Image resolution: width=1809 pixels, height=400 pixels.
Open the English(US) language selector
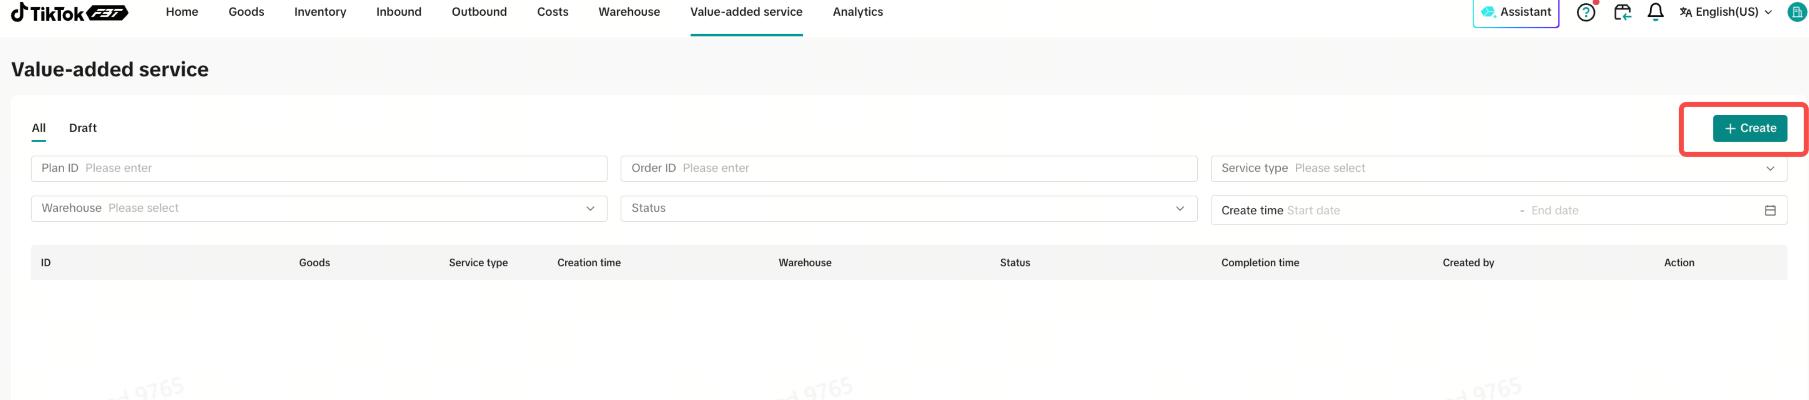pos(1725,12)
